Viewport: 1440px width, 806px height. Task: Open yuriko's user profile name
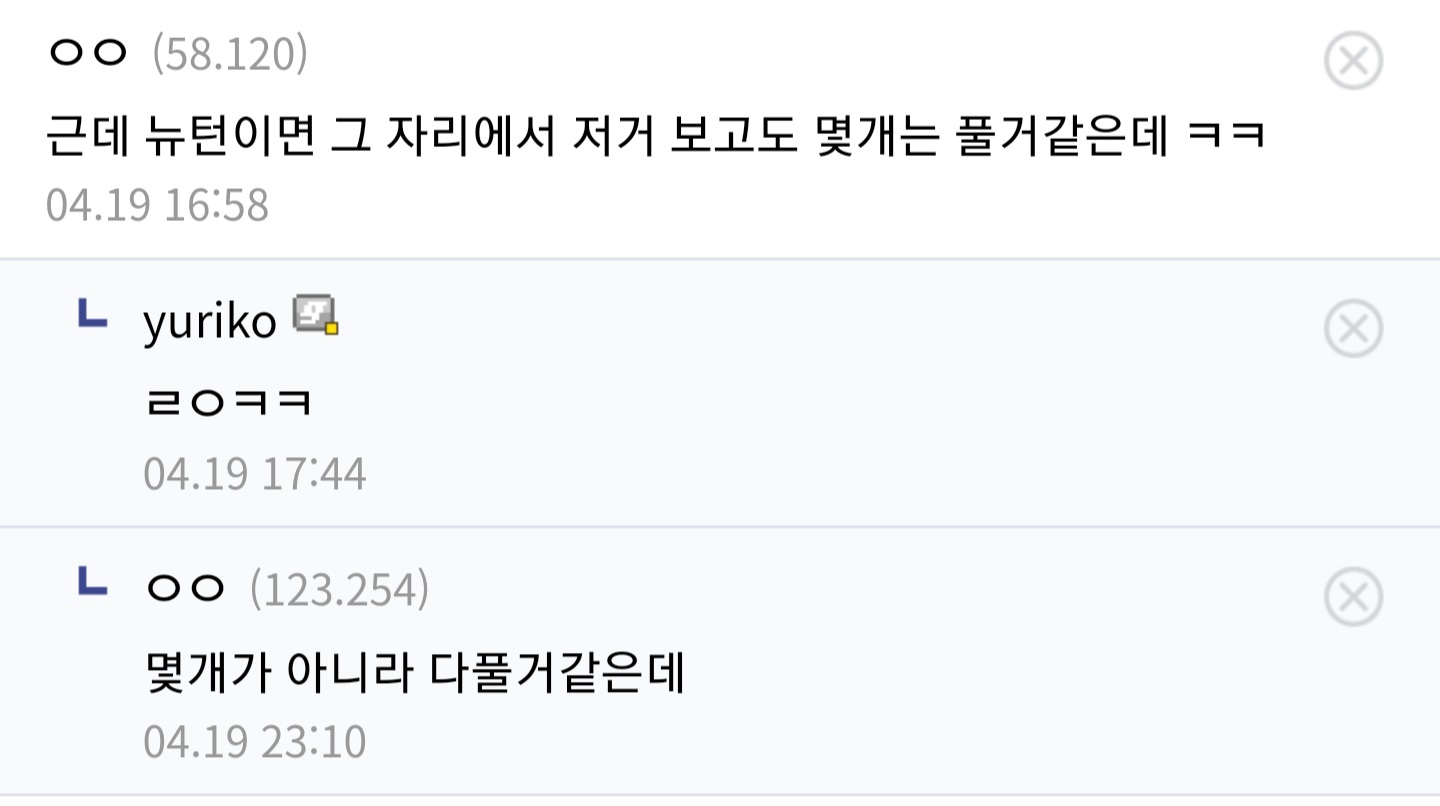coord(209,322)
